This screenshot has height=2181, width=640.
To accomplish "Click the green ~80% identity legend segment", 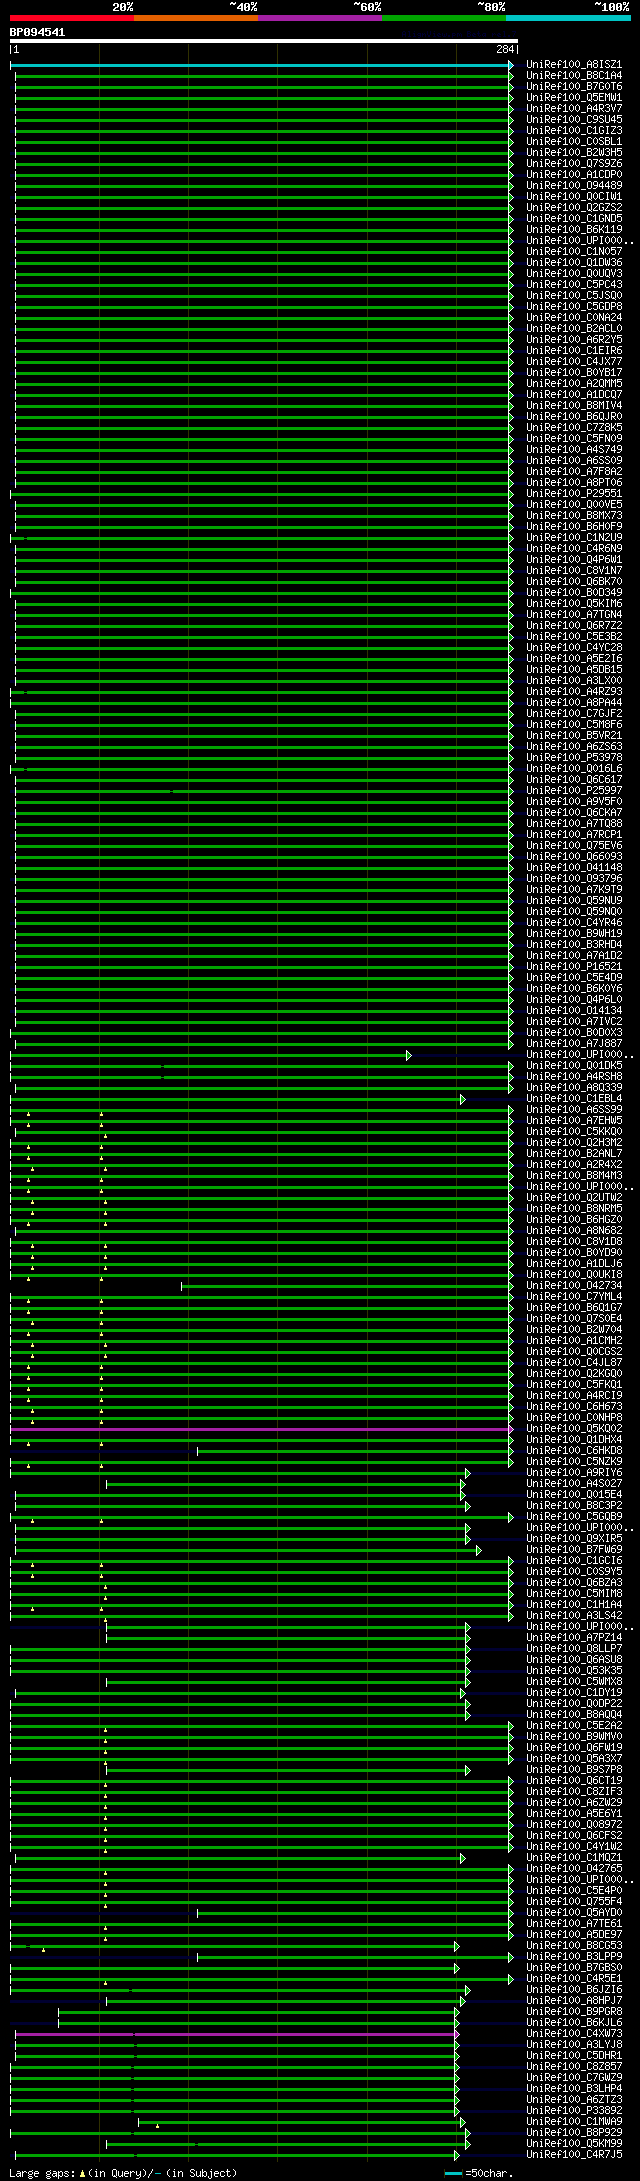I will (444, 17).
